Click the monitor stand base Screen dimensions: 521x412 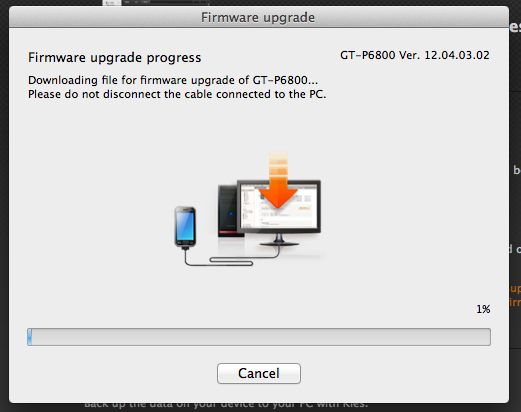pos(279,243)
